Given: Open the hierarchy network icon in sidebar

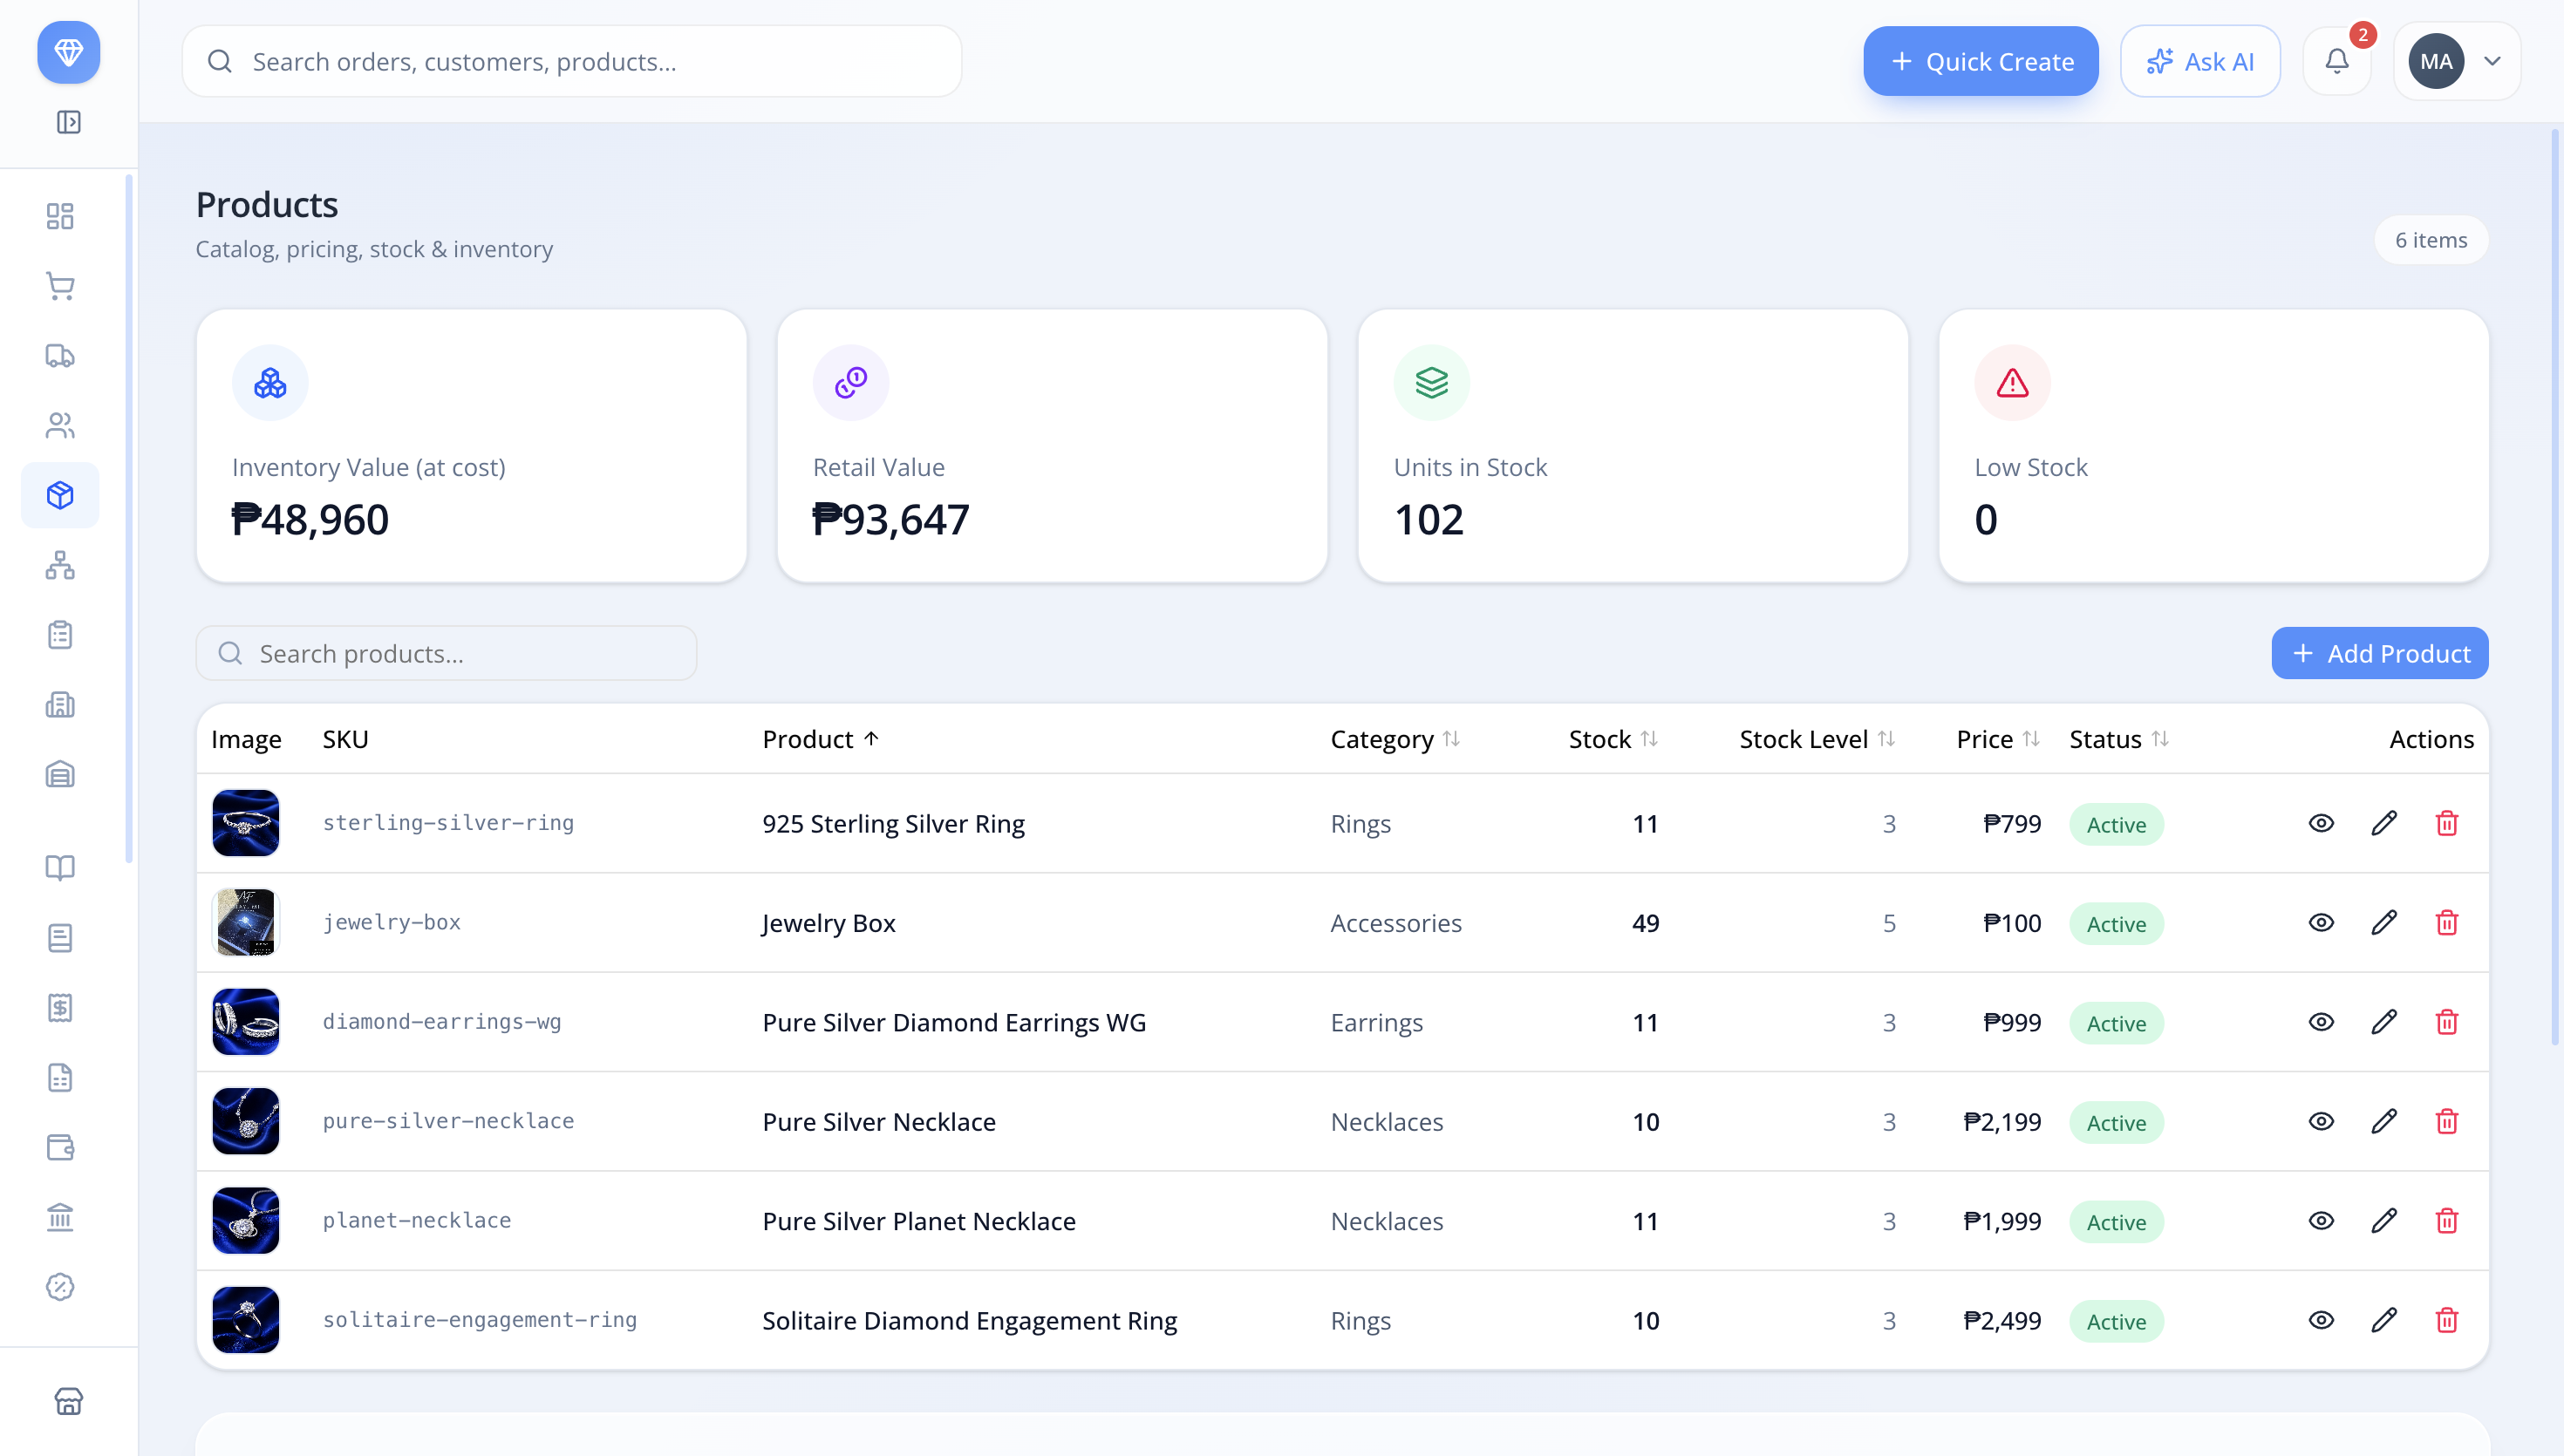Looking at the screenshot, I should click(x=60, y=565).
